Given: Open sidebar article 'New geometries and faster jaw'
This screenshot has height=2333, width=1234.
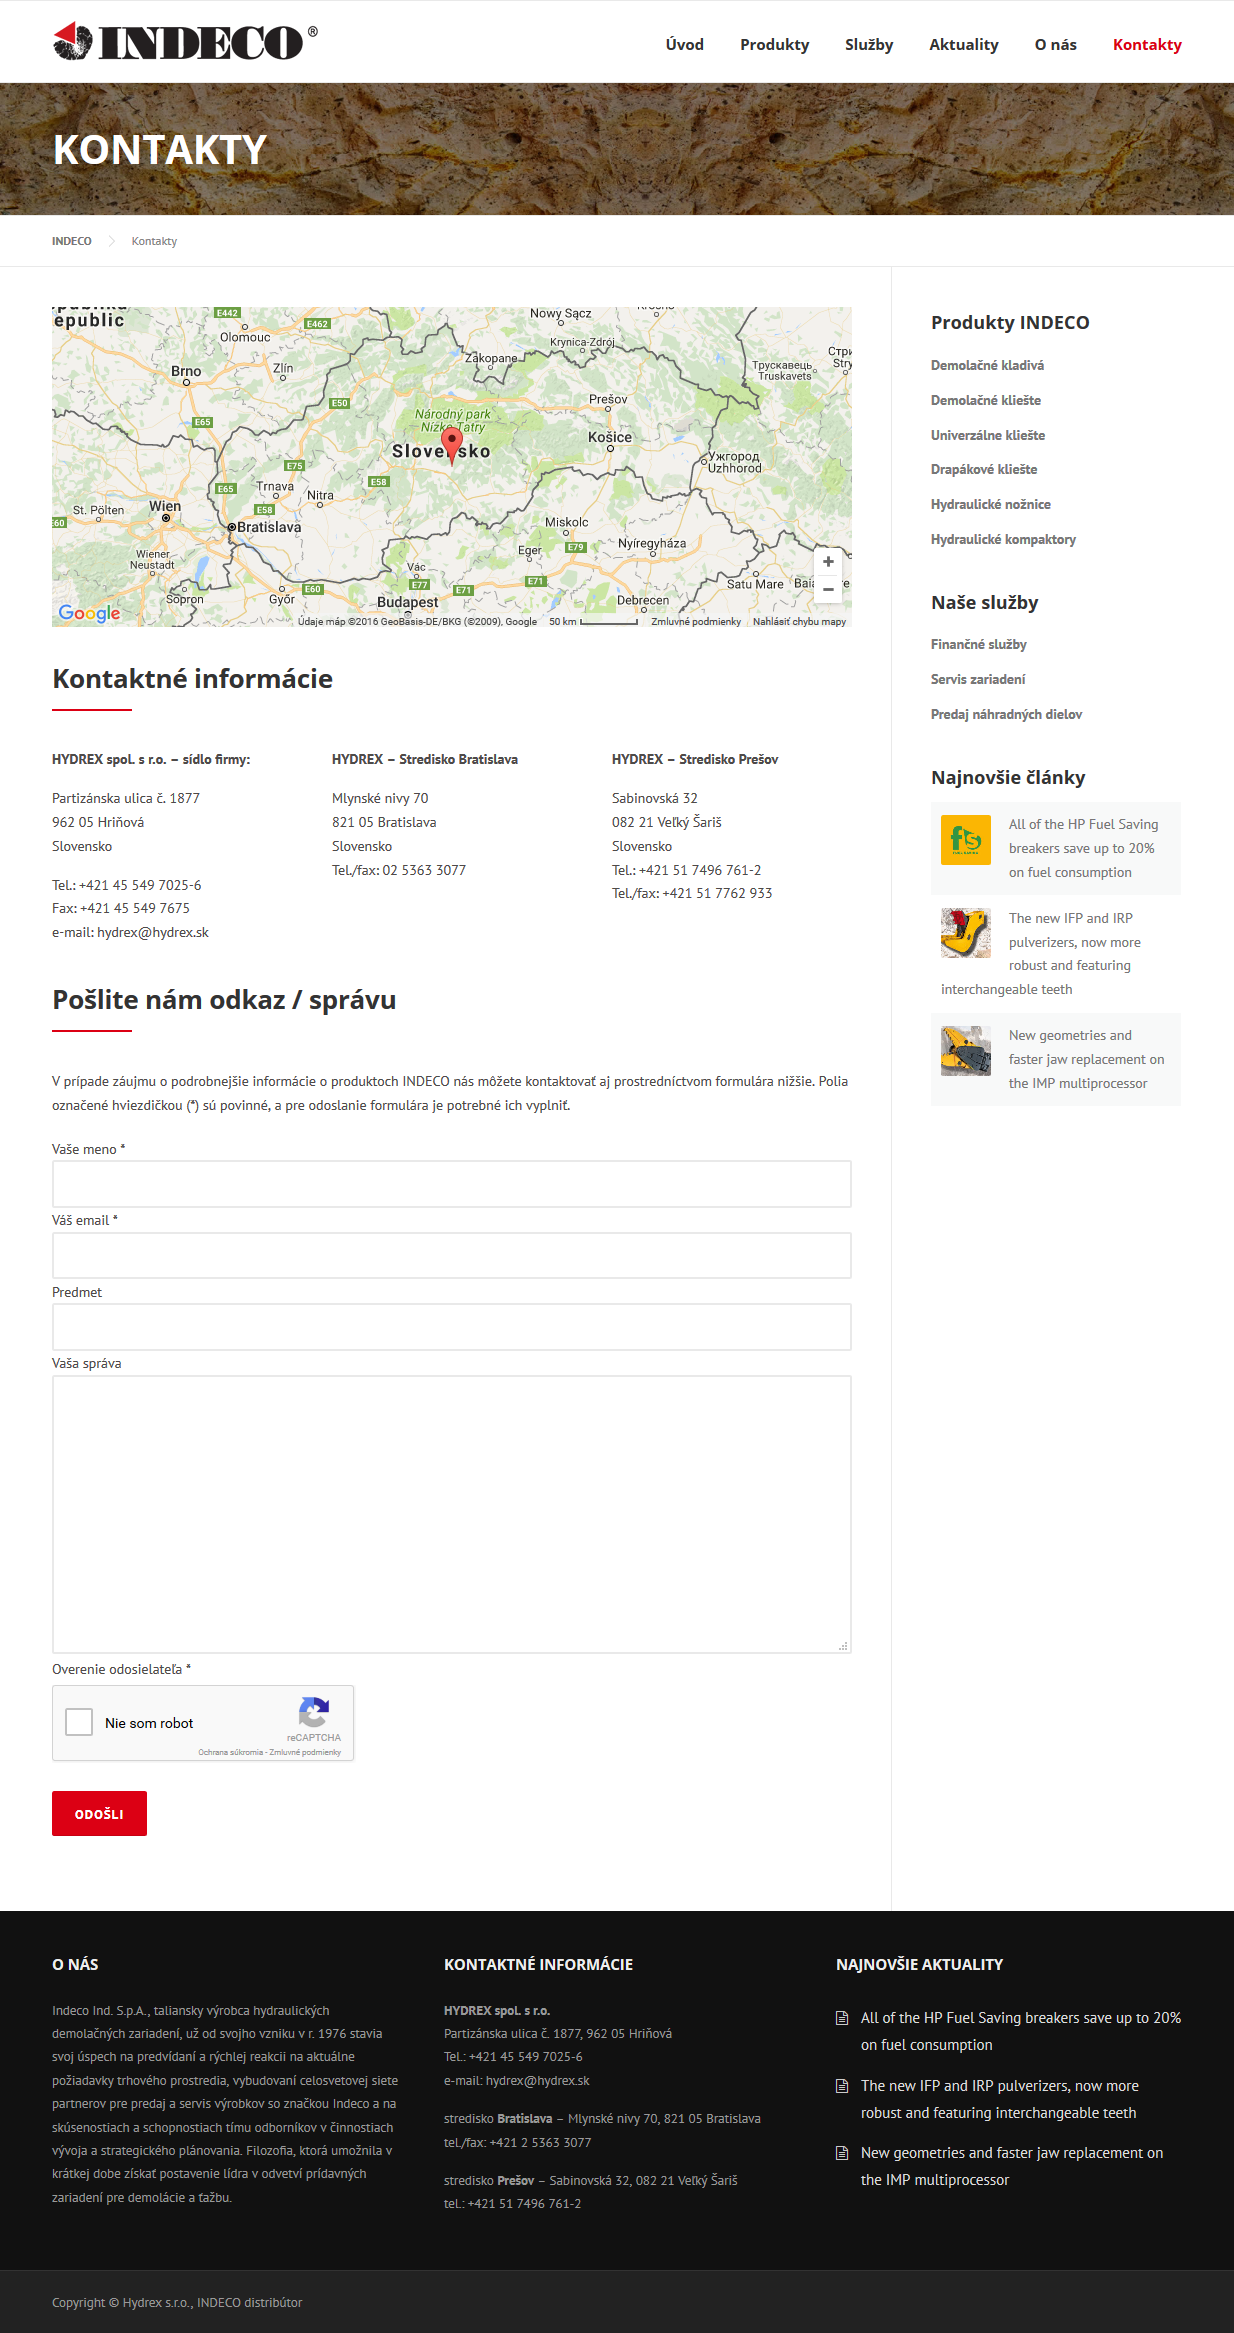Looking at the screenshot, I should pos(1086,1059).
